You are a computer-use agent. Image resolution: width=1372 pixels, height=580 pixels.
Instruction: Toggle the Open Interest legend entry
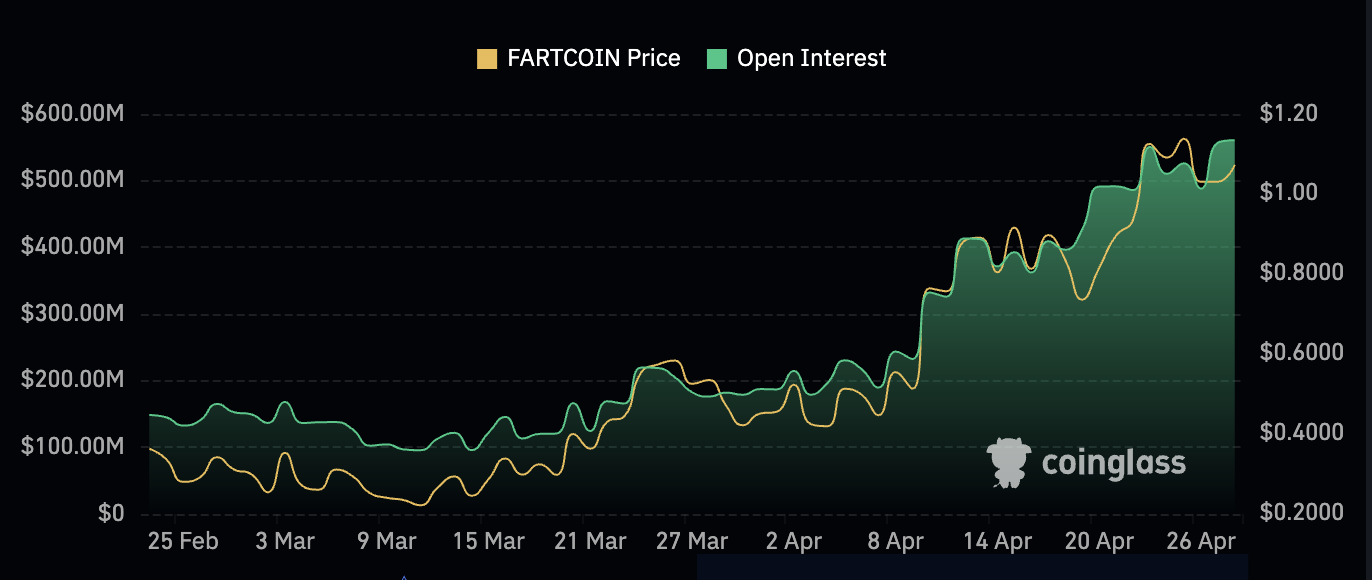[797, 59]
